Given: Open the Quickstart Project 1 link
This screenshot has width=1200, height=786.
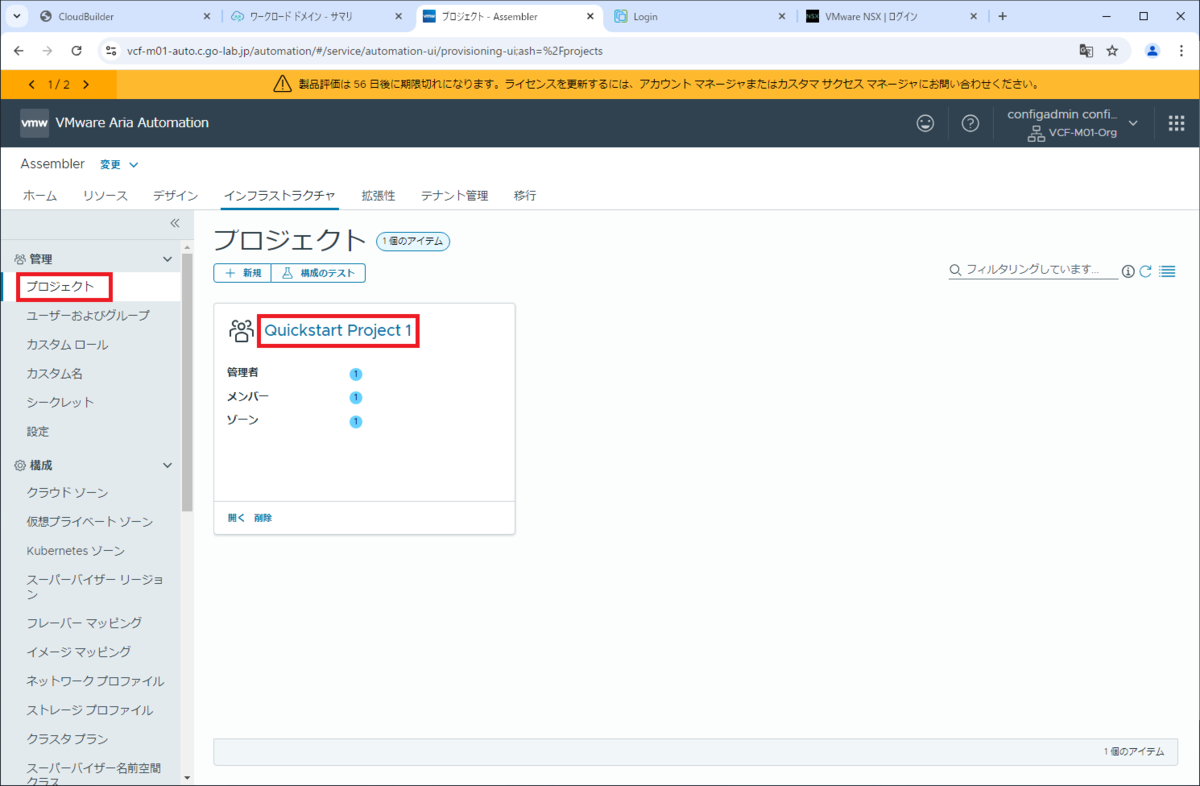Looking at the screenshot, I should (x=338, y=331).
